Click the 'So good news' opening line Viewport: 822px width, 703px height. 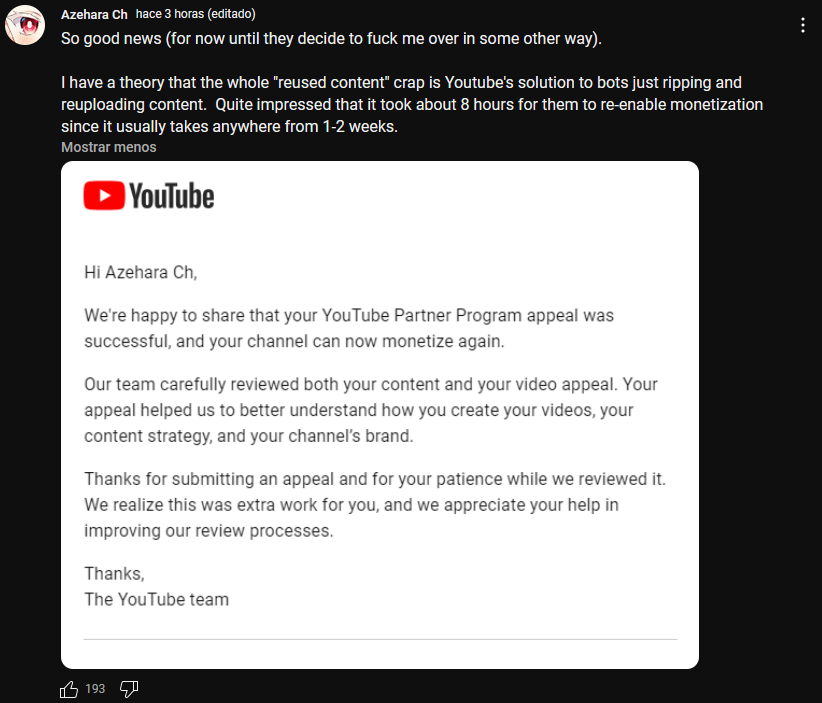[x=331, y=39]
